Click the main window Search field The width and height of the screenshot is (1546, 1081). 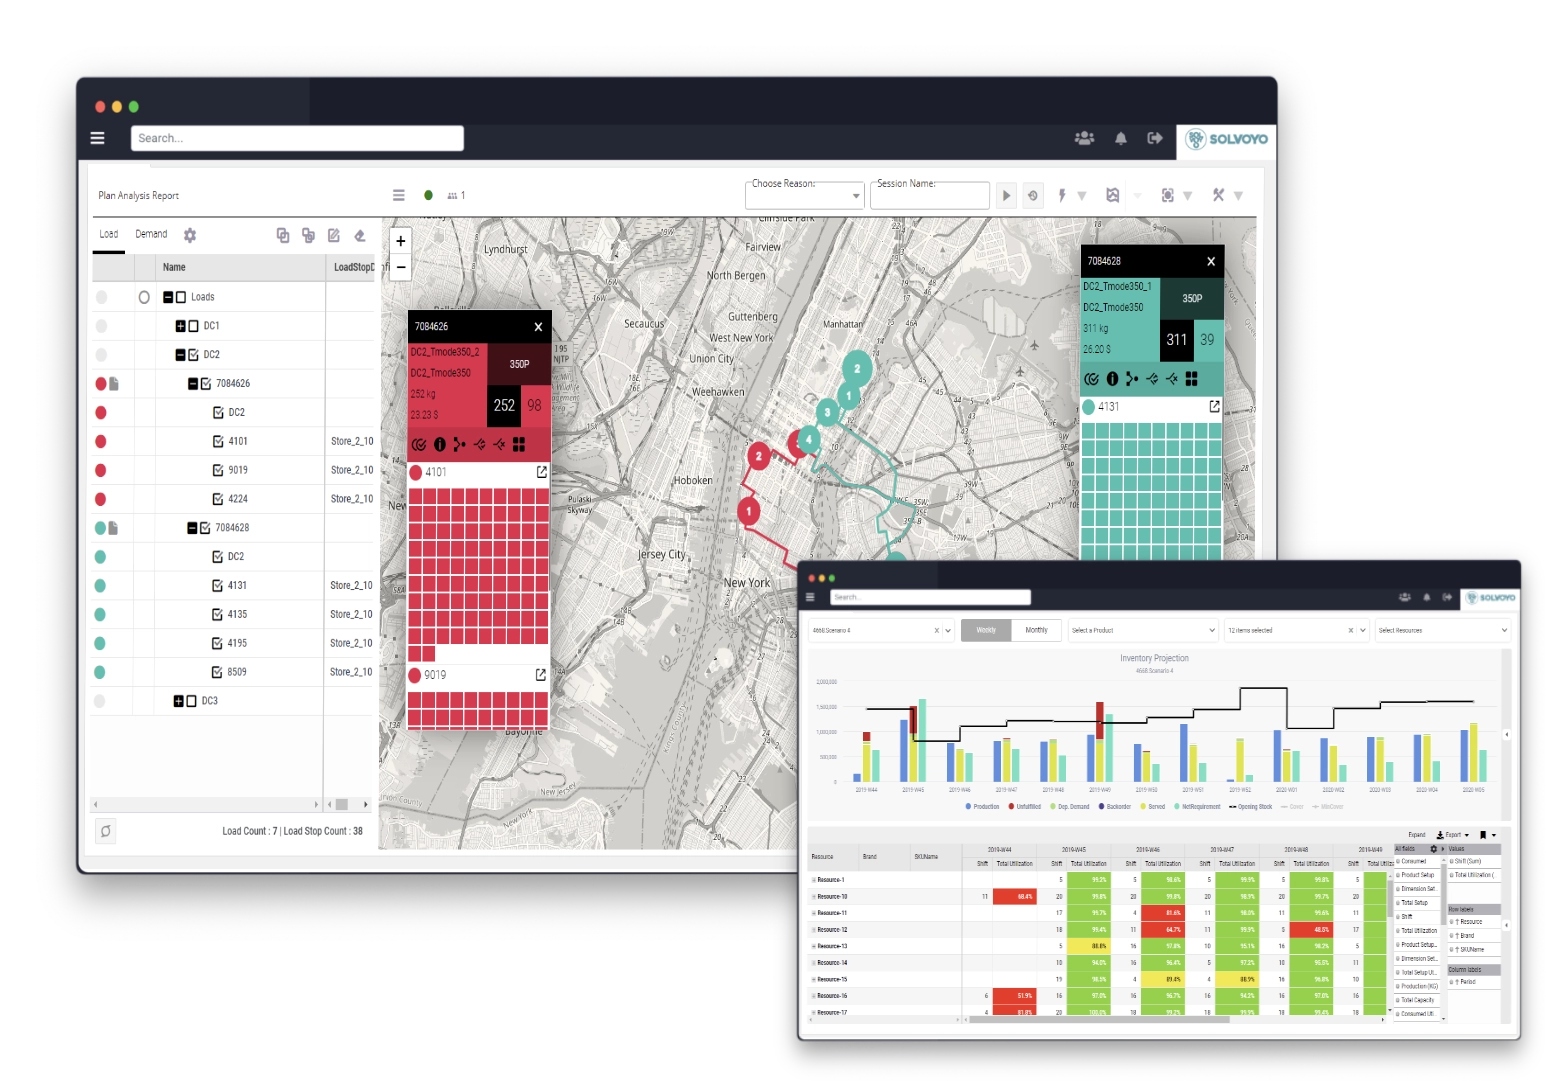pos(297,138)
